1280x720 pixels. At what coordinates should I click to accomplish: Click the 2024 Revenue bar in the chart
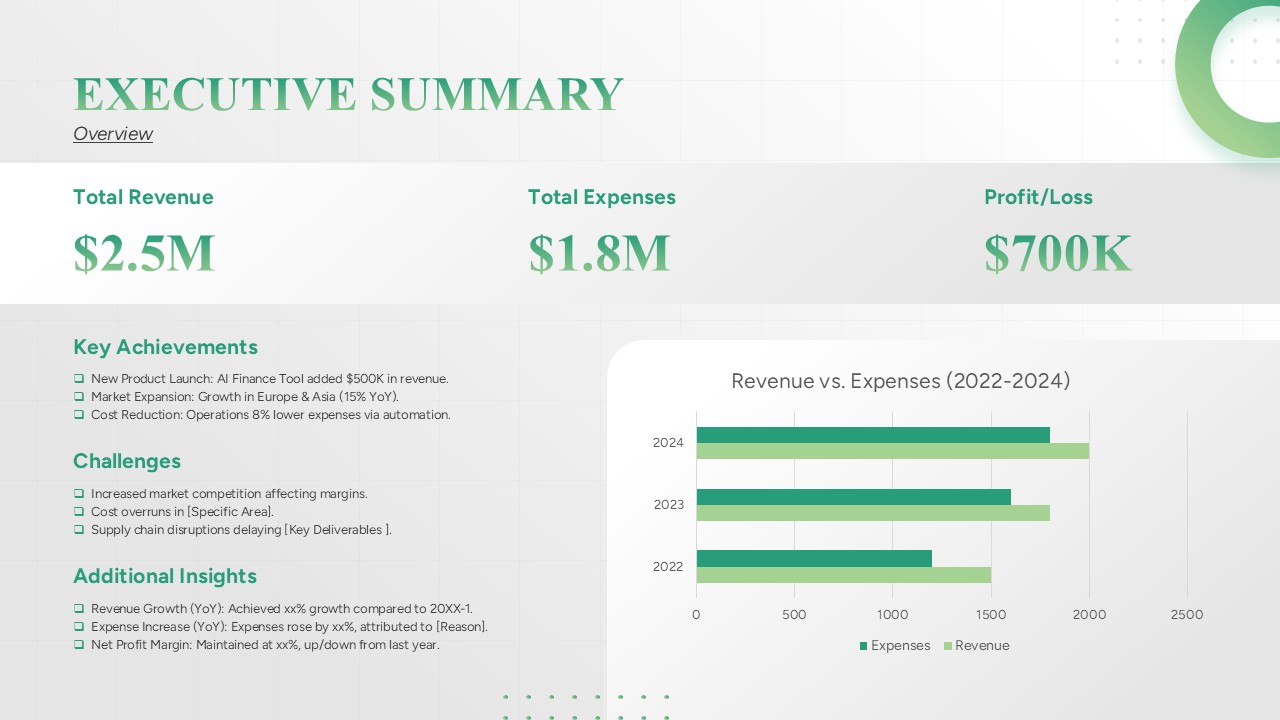[893, 451]
